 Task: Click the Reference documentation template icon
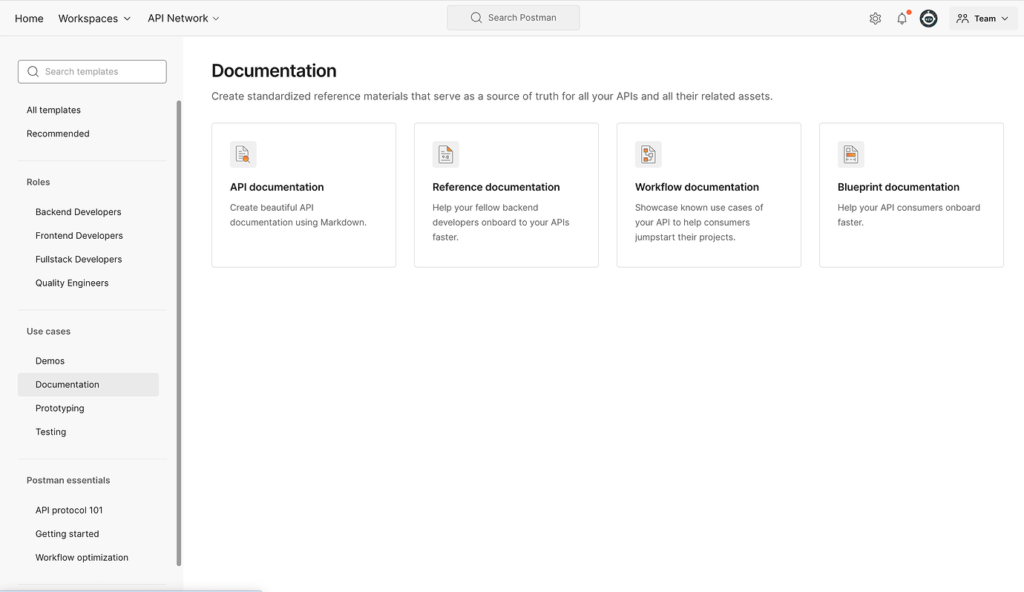[445, 154]
